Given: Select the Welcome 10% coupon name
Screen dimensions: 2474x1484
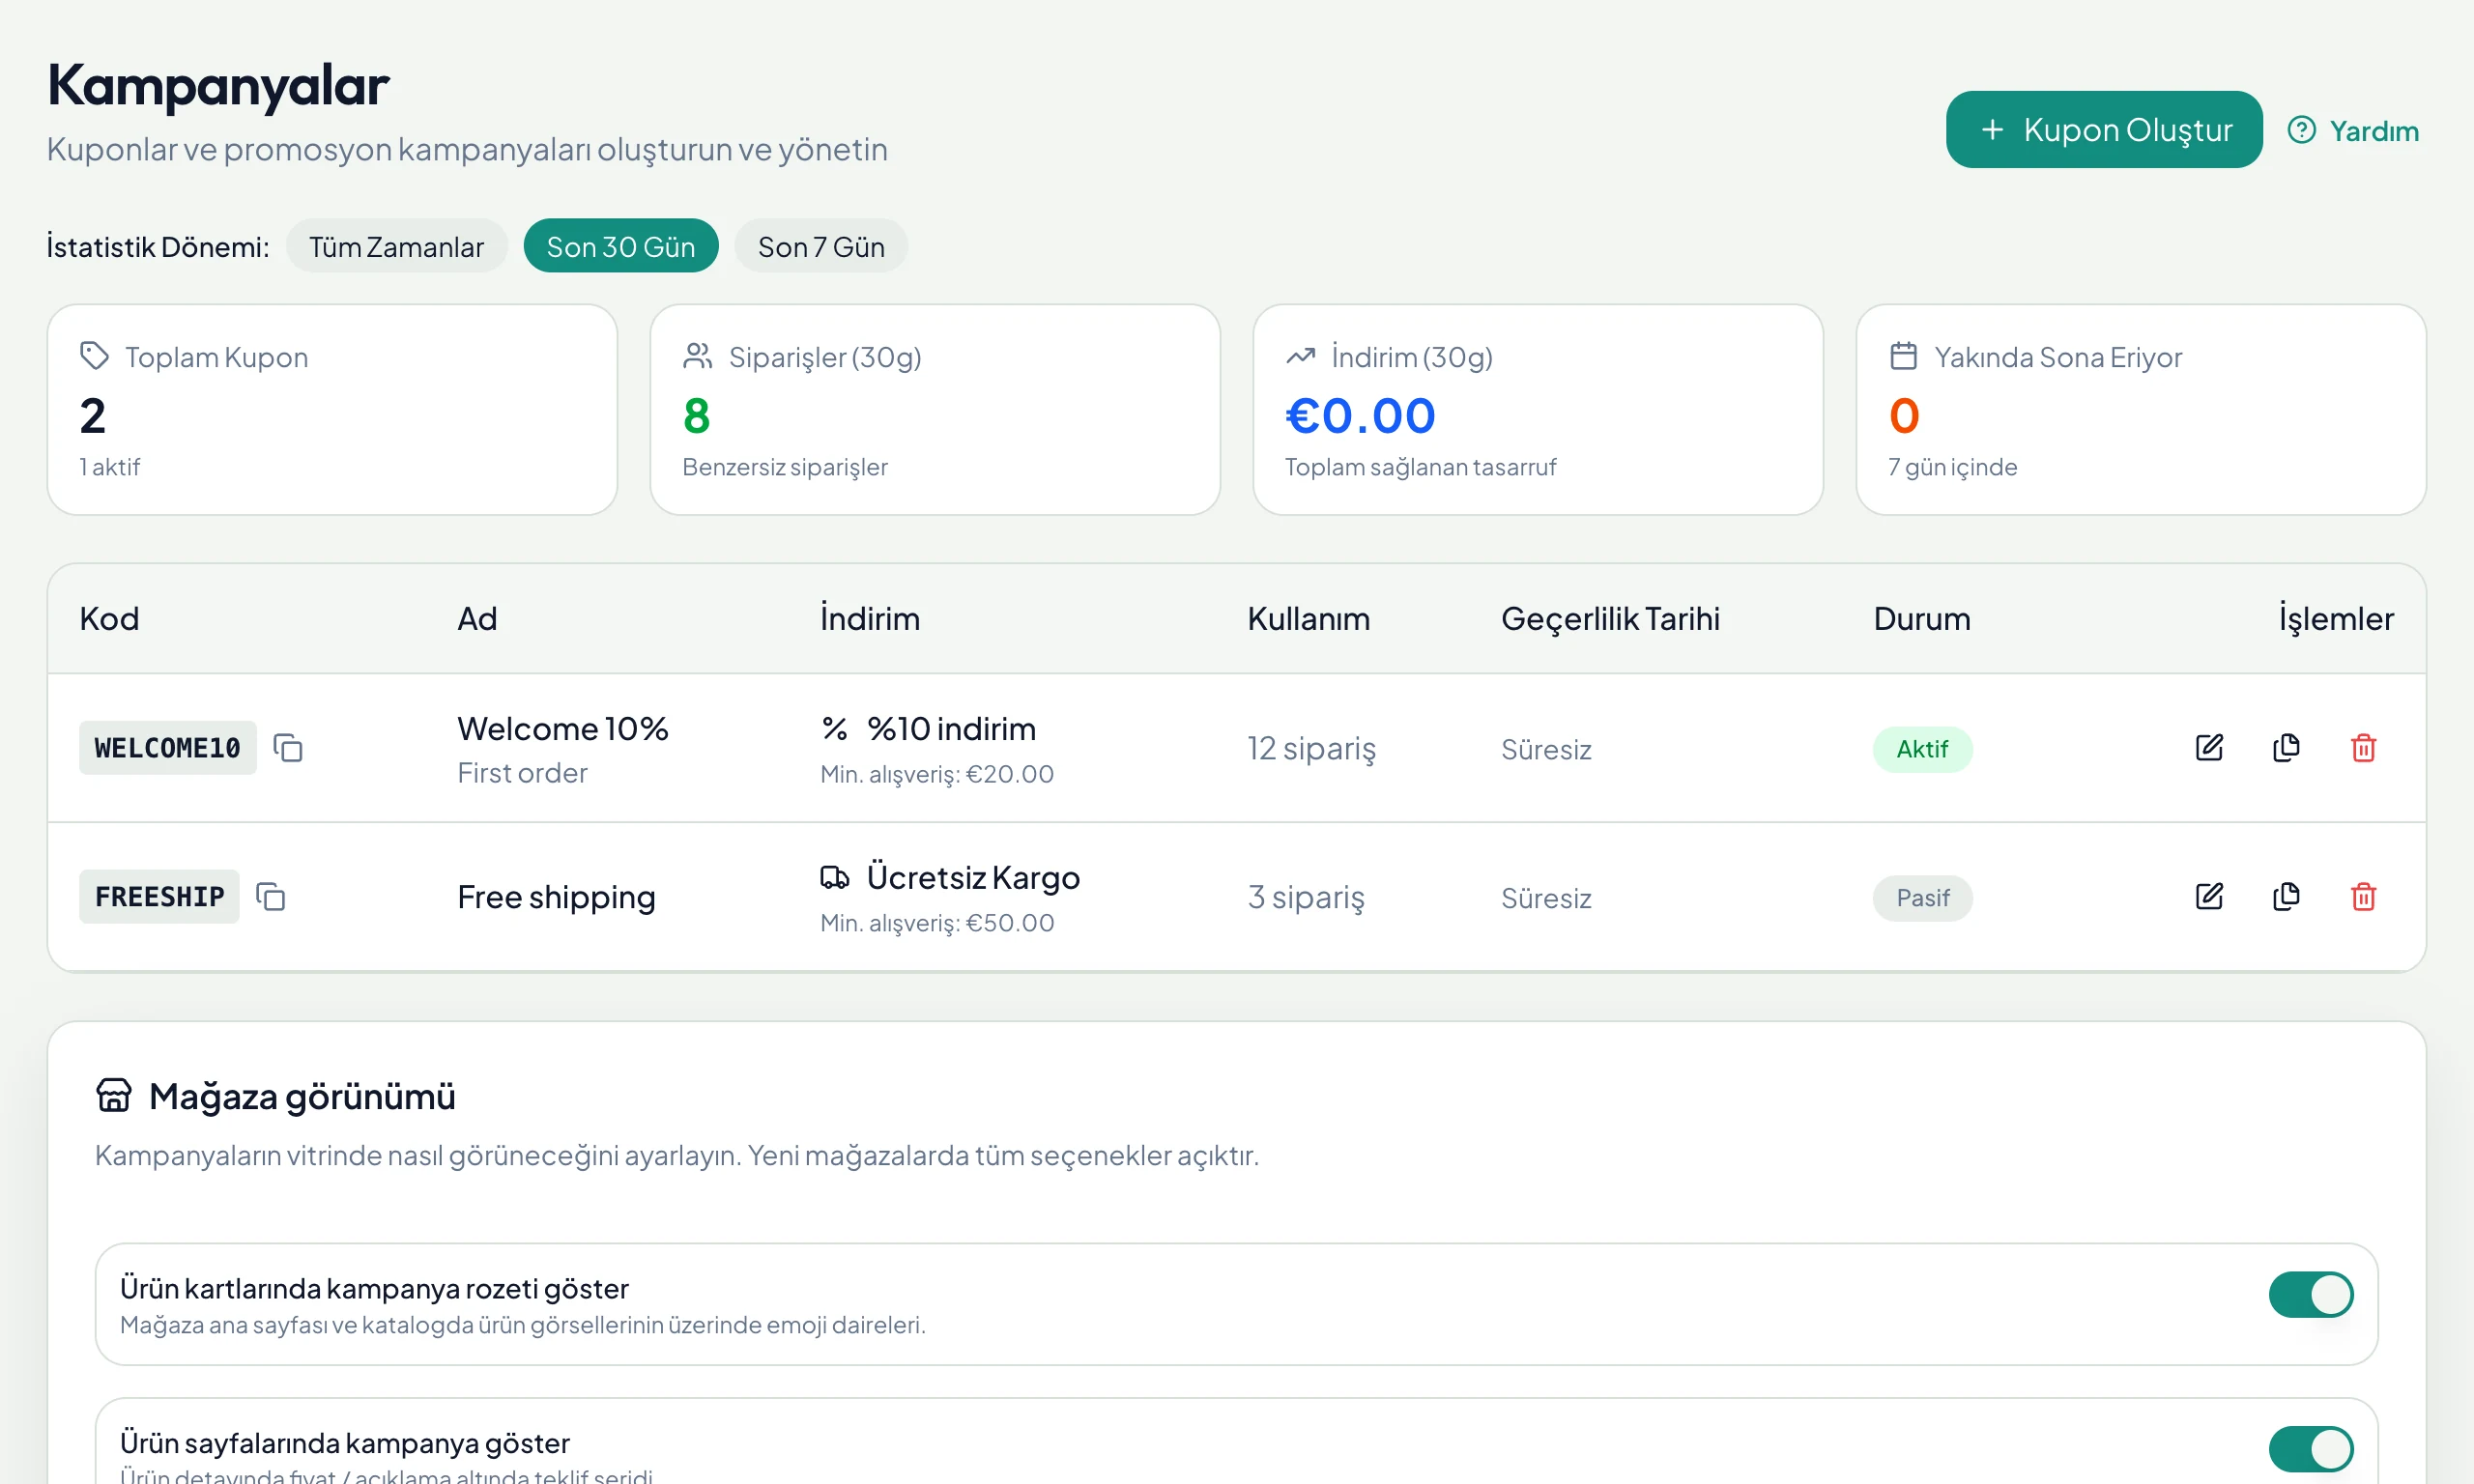Looking at the screenshot, I should [563, 729].
